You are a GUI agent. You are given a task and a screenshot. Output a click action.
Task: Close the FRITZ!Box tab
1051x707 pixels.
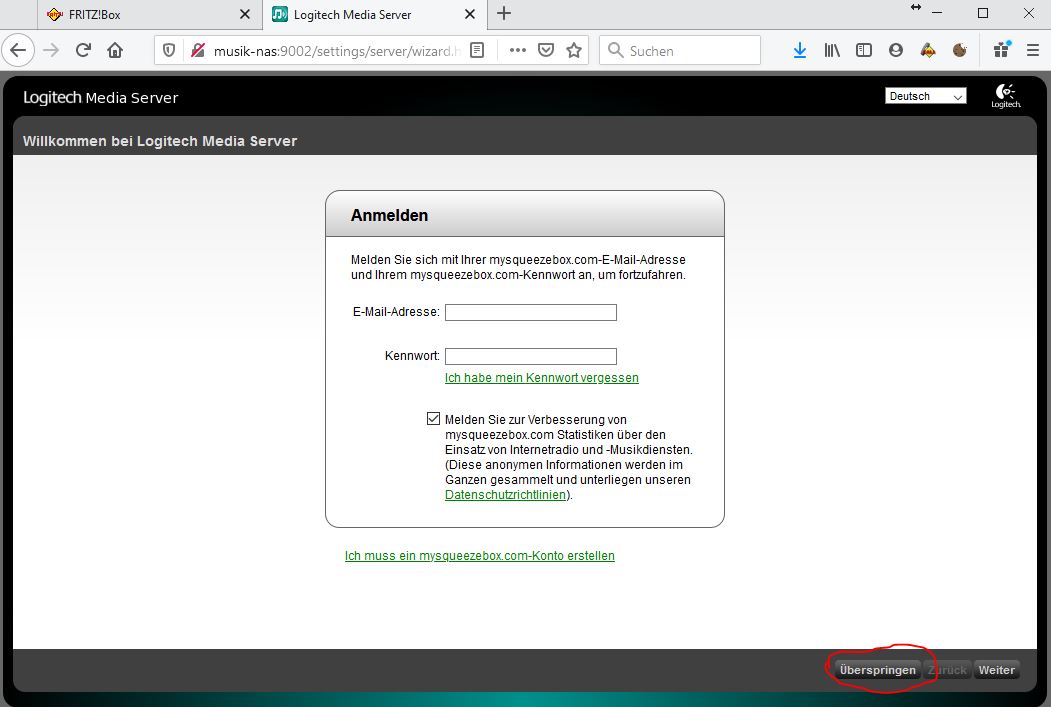[x=245, y=14]
